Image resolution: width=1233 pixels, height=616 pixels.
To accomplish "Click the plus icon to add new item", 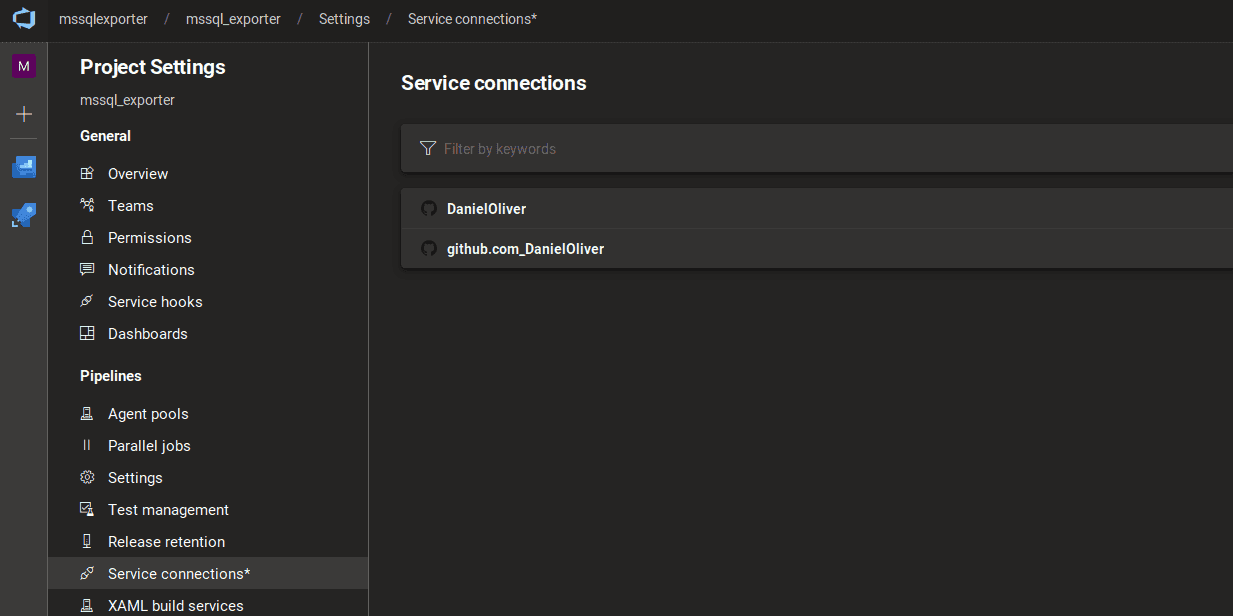I will click(x=24, y=114).
